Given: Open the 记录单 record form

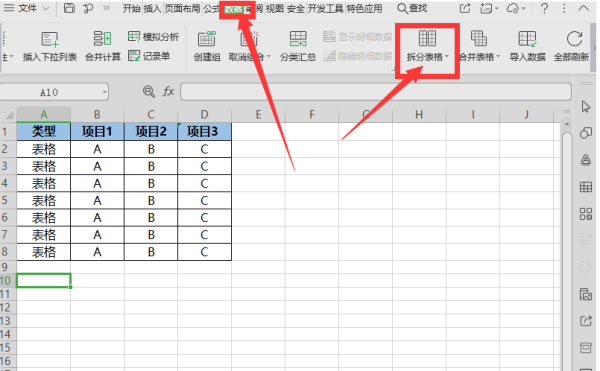Looking at the screenshot, I should [149, 56].
